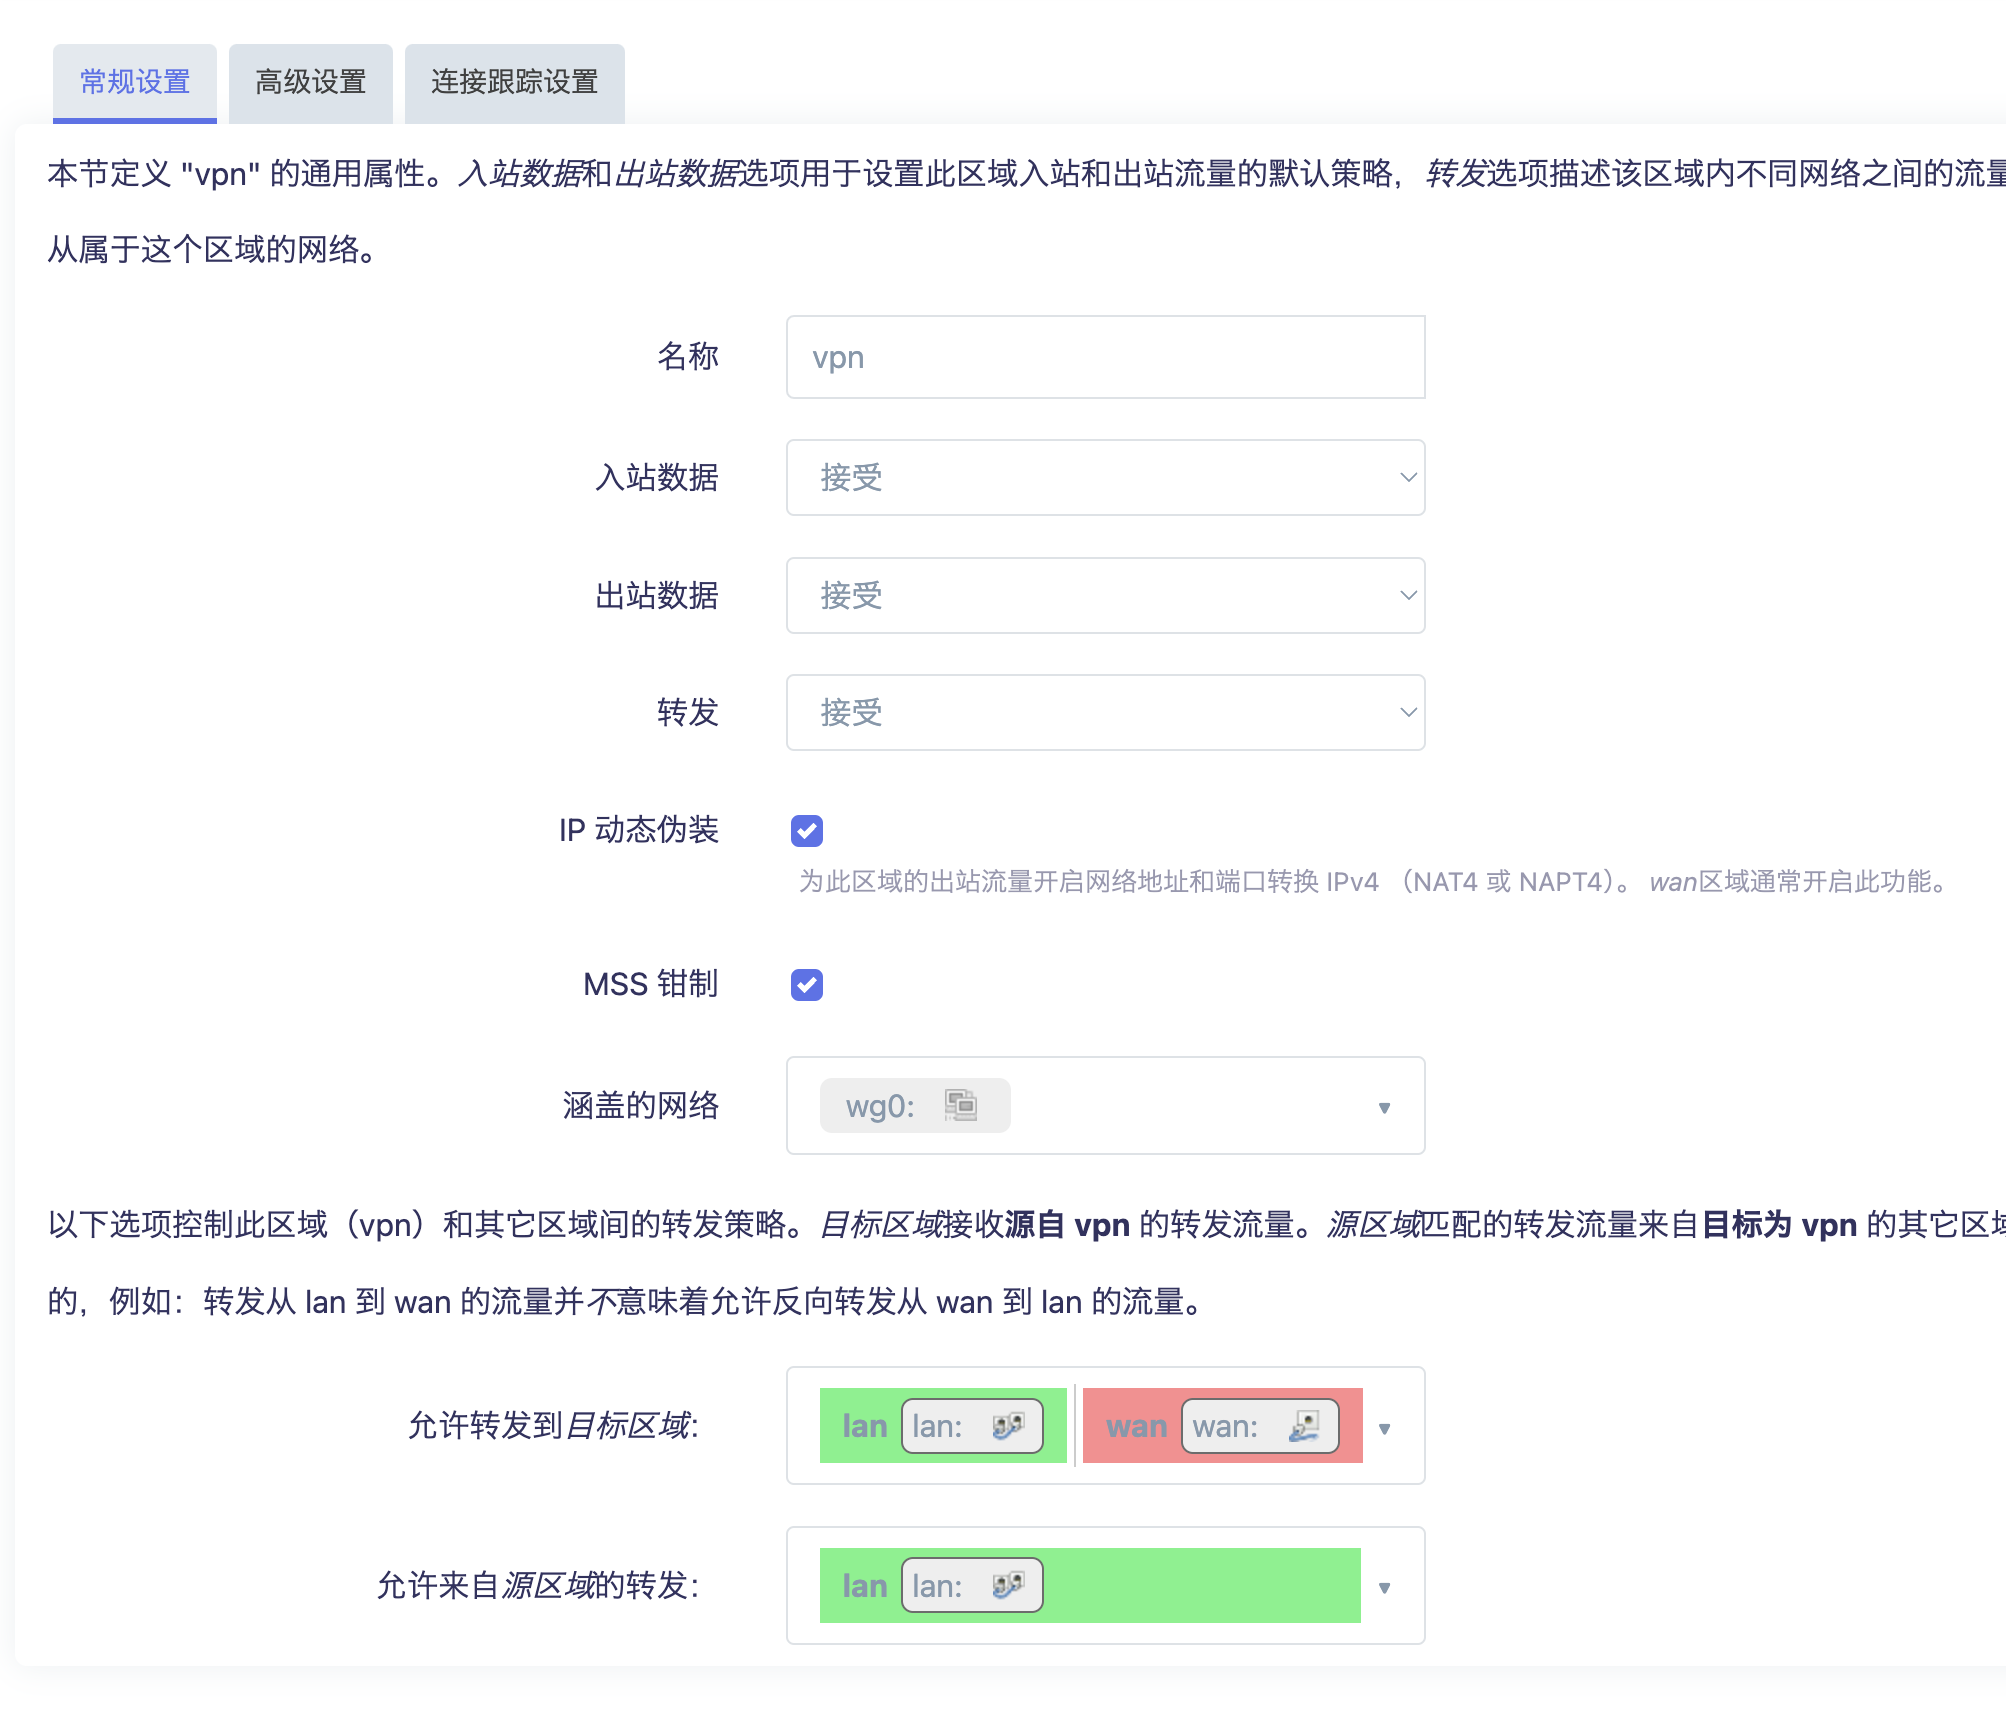Click the red wan zone badge
This screenshot has width=2006, height=1724.
coord(1136,1426)
